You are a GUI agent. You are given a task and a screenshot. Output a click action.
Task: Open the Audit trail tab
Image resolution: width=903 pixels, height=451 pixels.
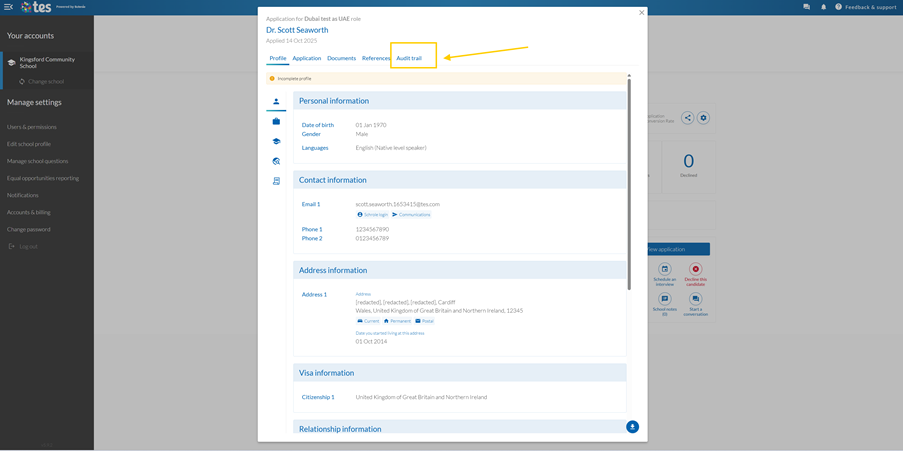(409, 58)
